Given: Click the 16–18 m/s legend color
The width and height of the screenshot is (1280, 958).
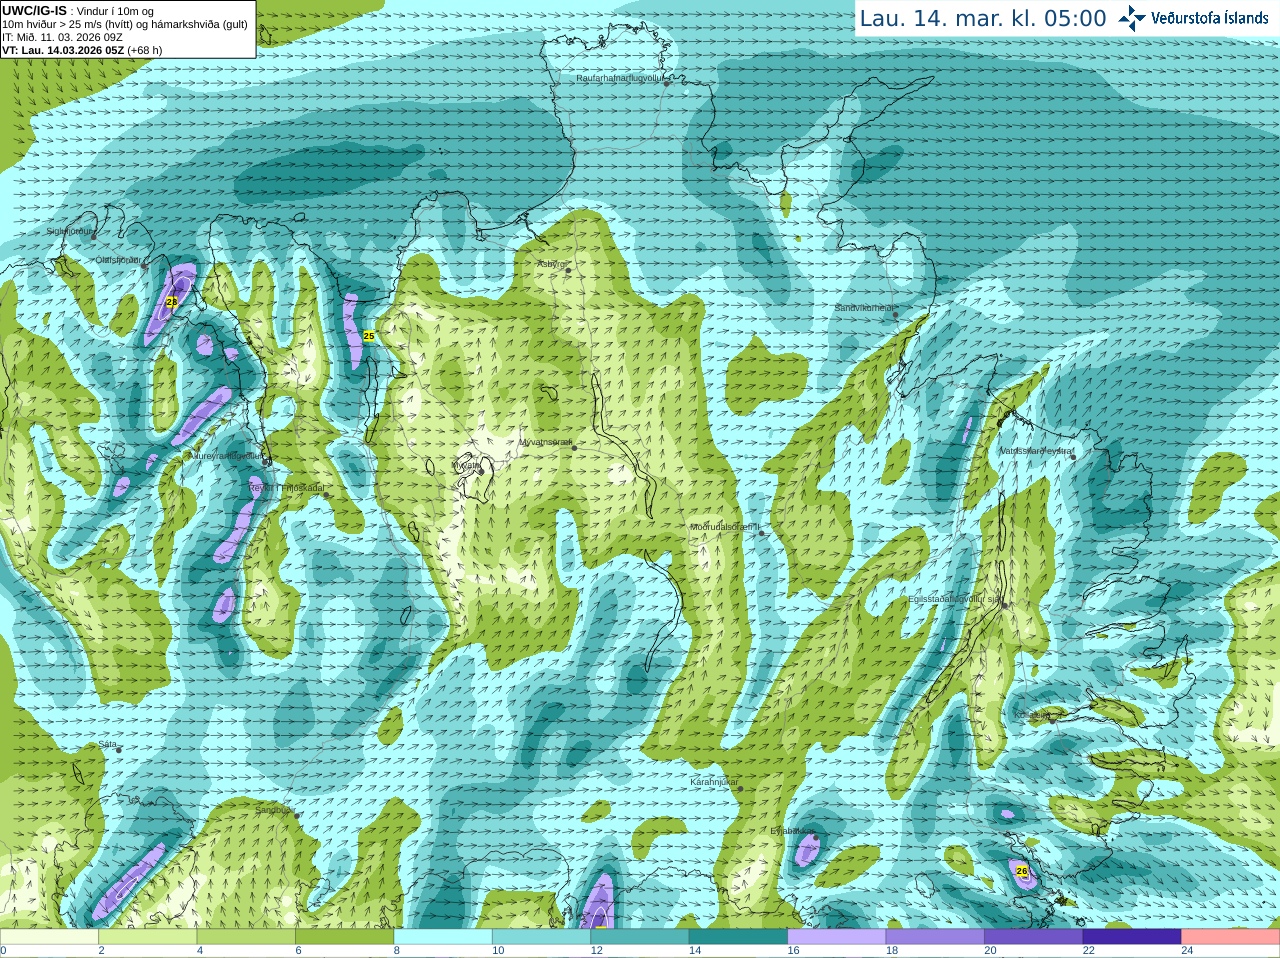Looking at the screenshot, I should click(837, 937).
